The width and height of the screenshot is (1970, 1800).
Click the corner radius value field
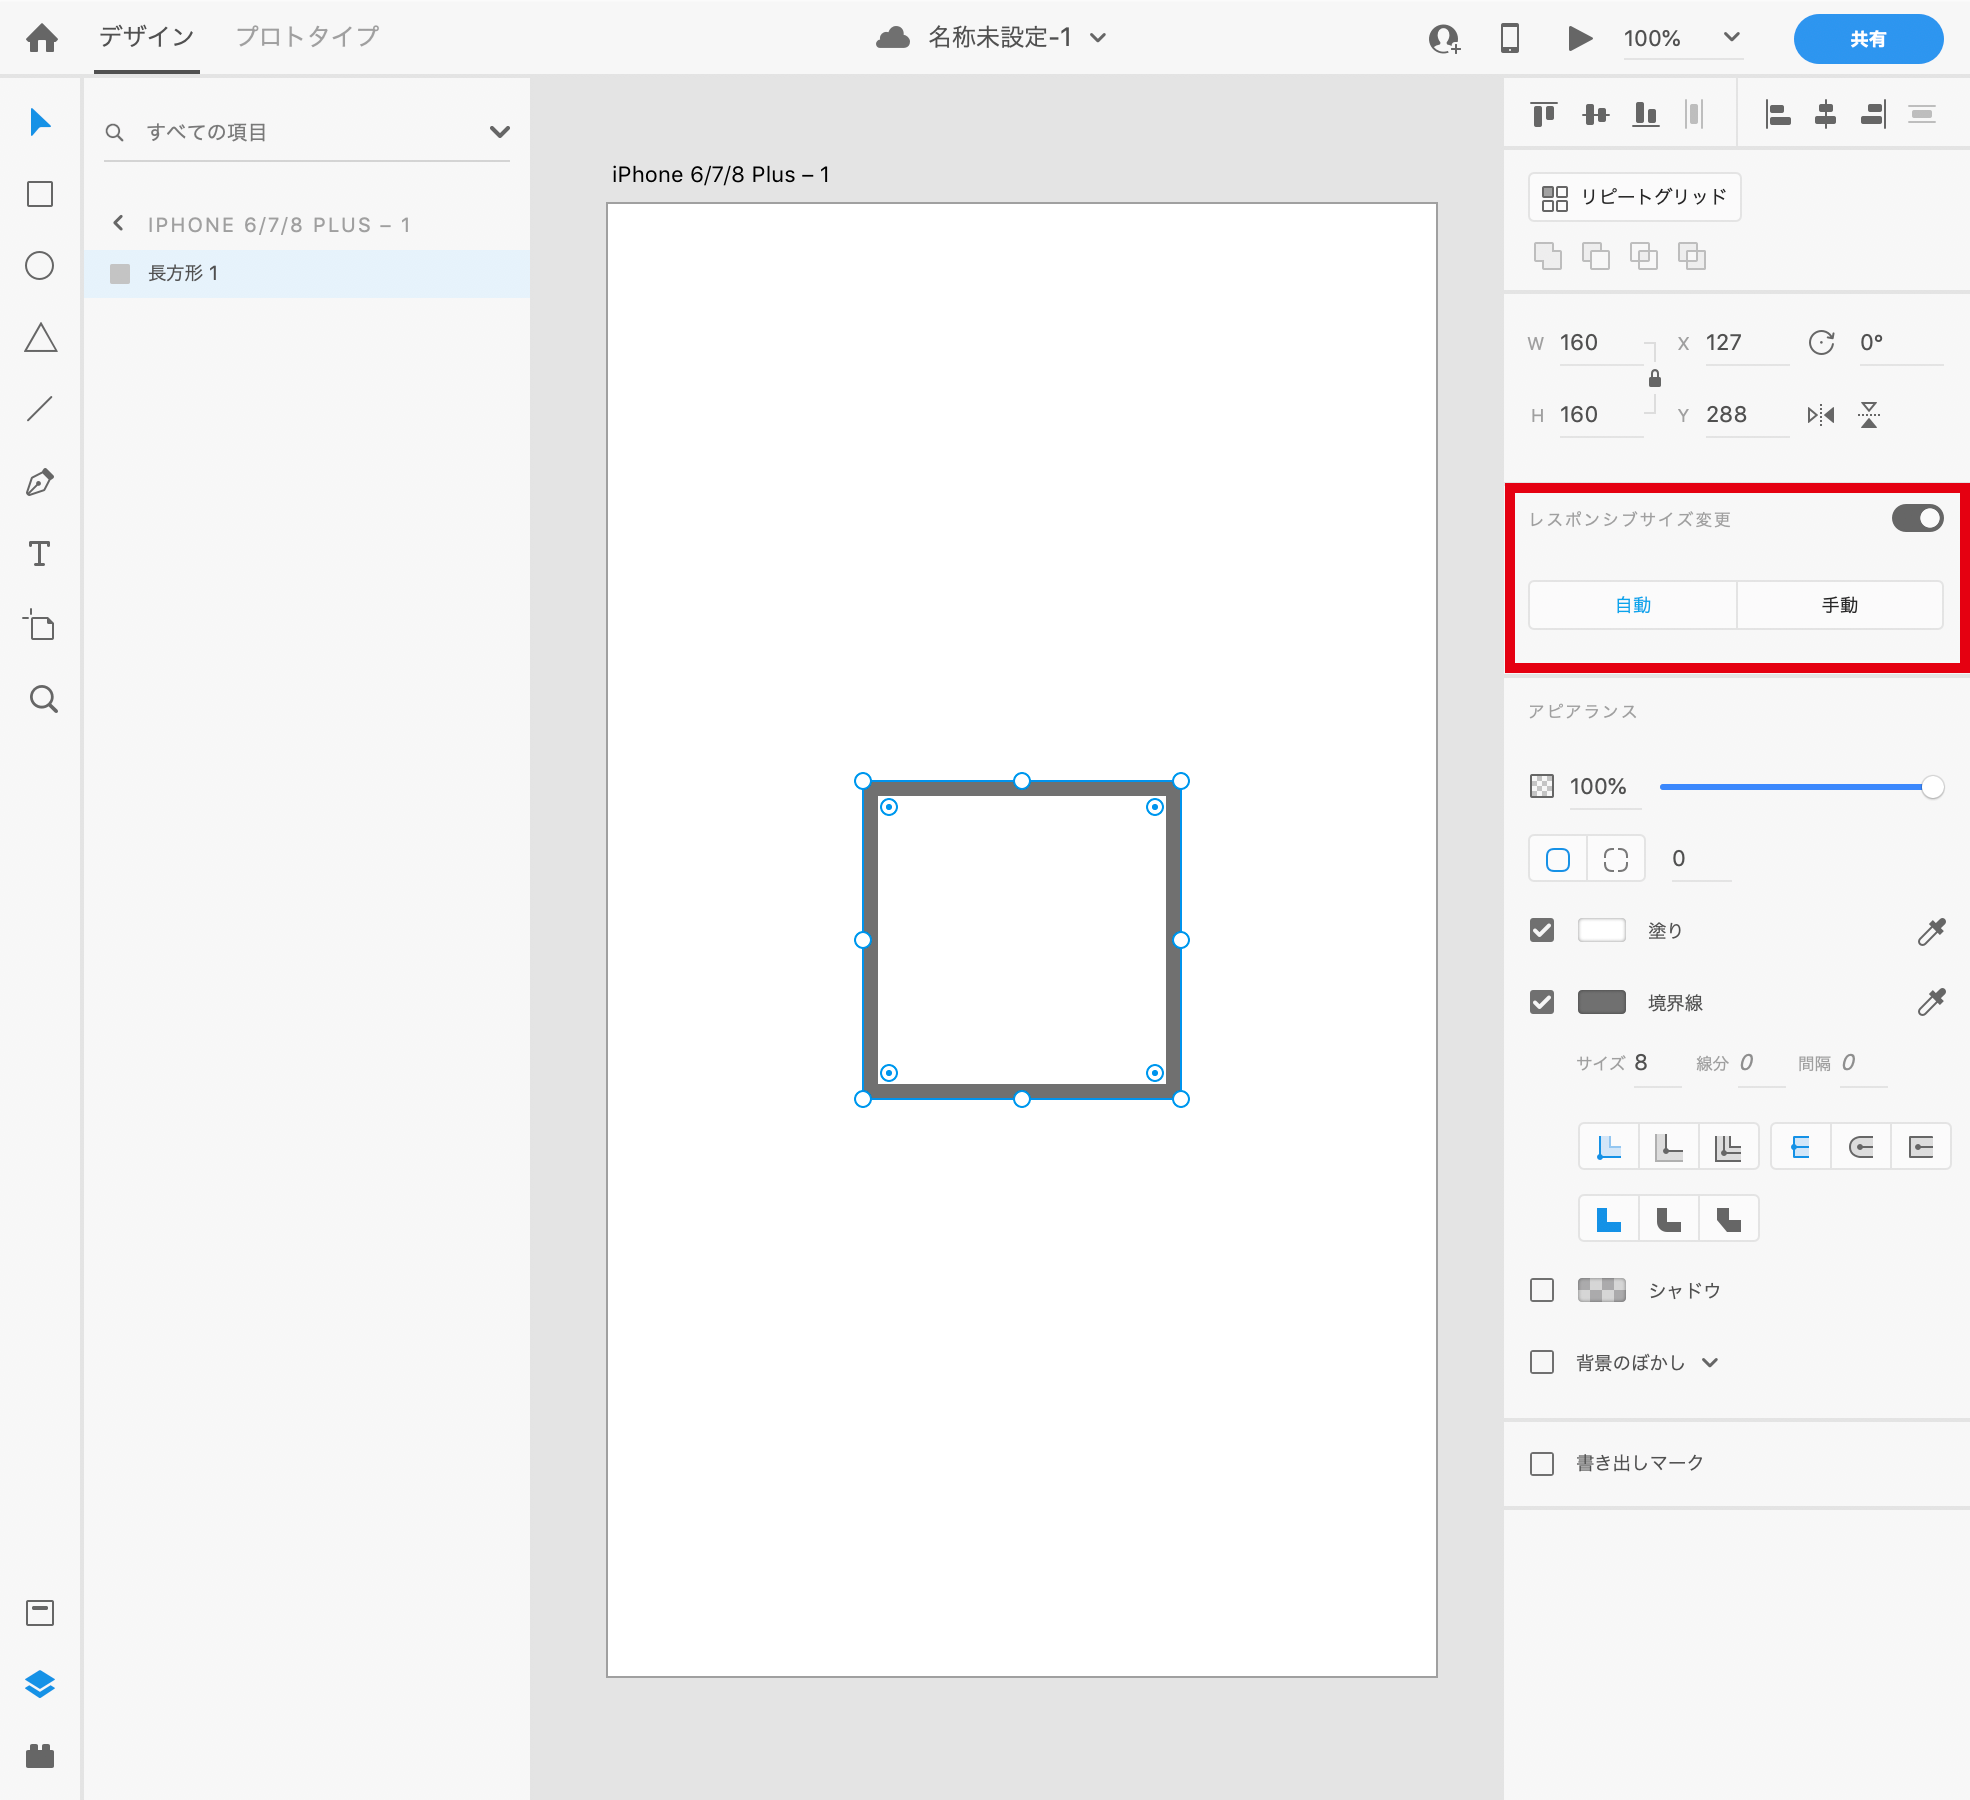[1700, 859]
